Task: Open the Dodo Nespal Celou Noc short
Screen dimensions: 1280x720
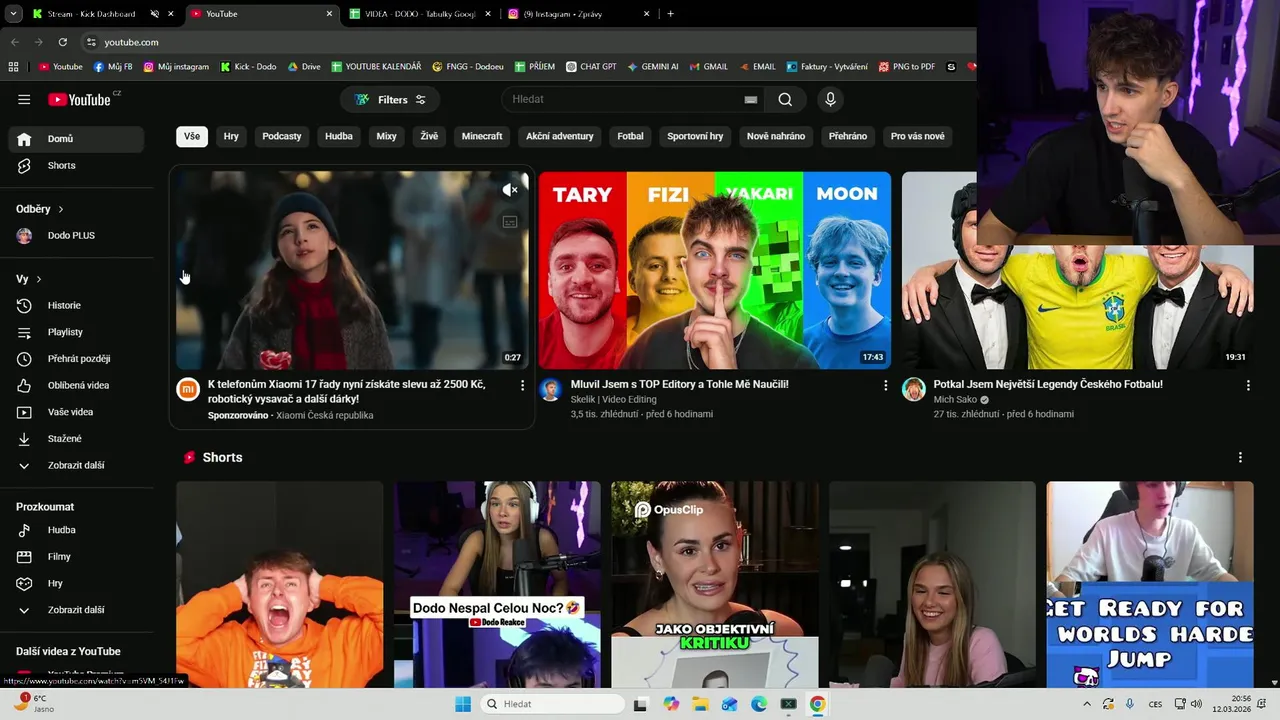Action: pos(497,585)
